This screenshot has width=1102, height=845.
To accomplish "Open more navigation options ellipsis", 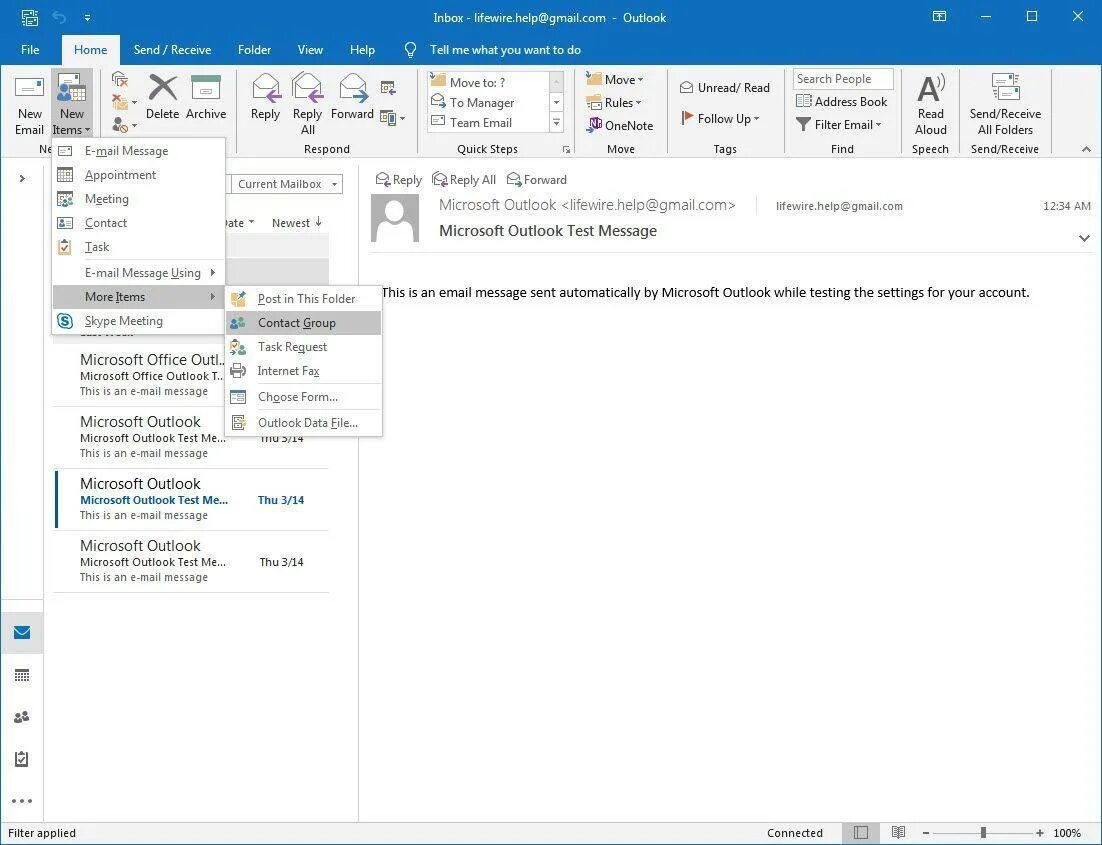I will (22, 801).
